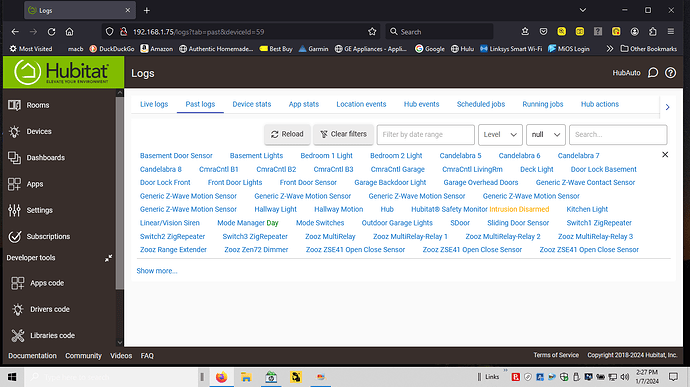Click the browser Reload page icon

click(51, 32)
